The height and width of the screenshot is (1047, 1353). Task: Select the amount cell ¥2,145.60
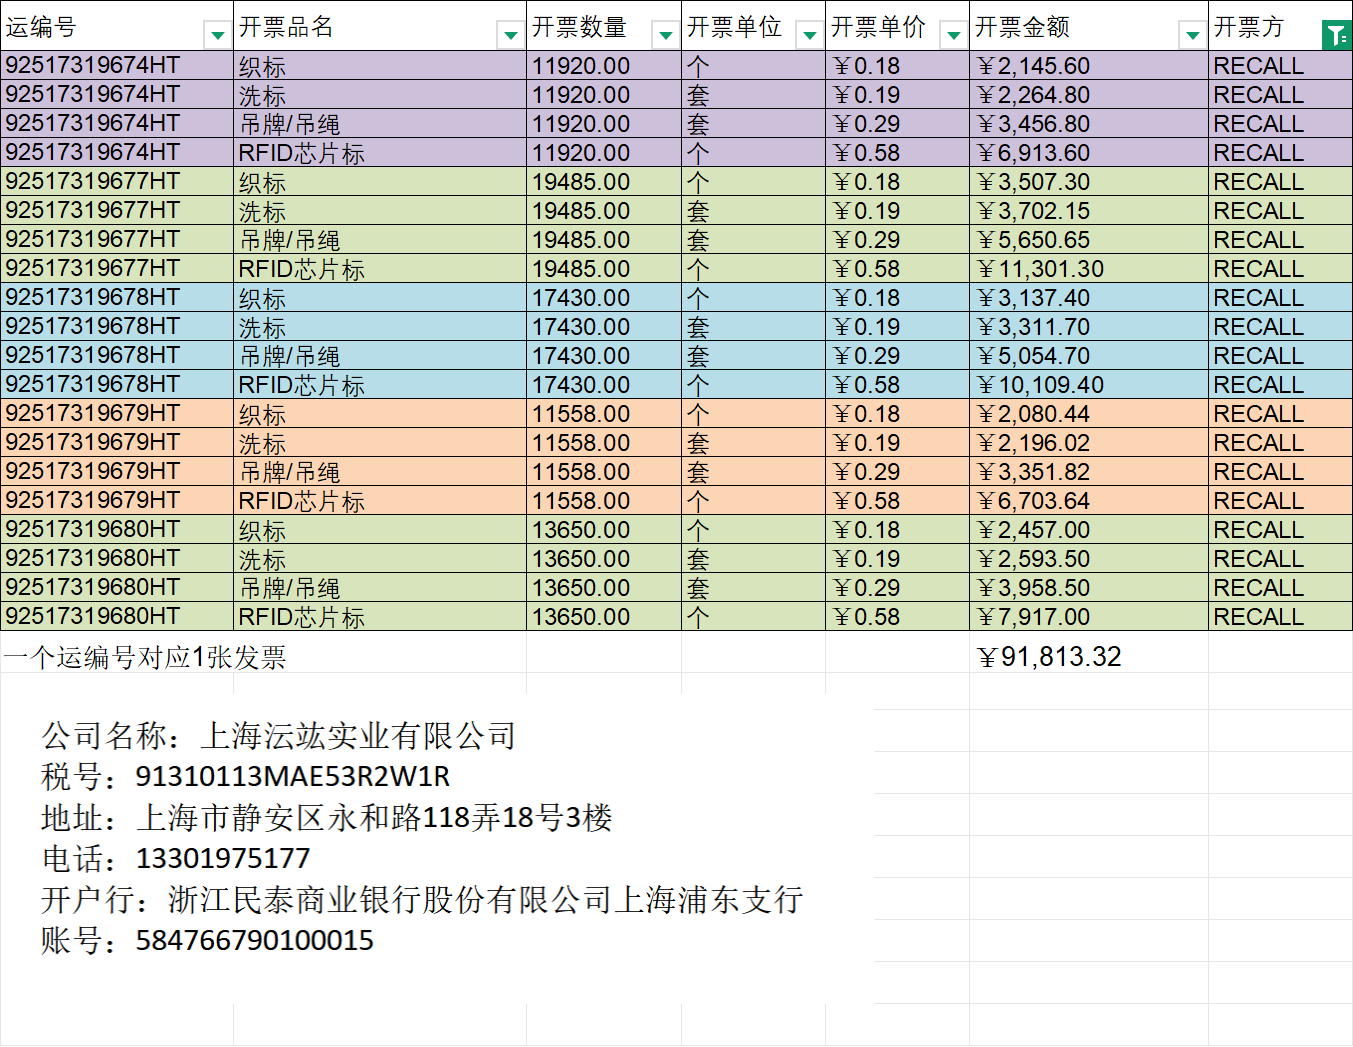pos(1034,66)
